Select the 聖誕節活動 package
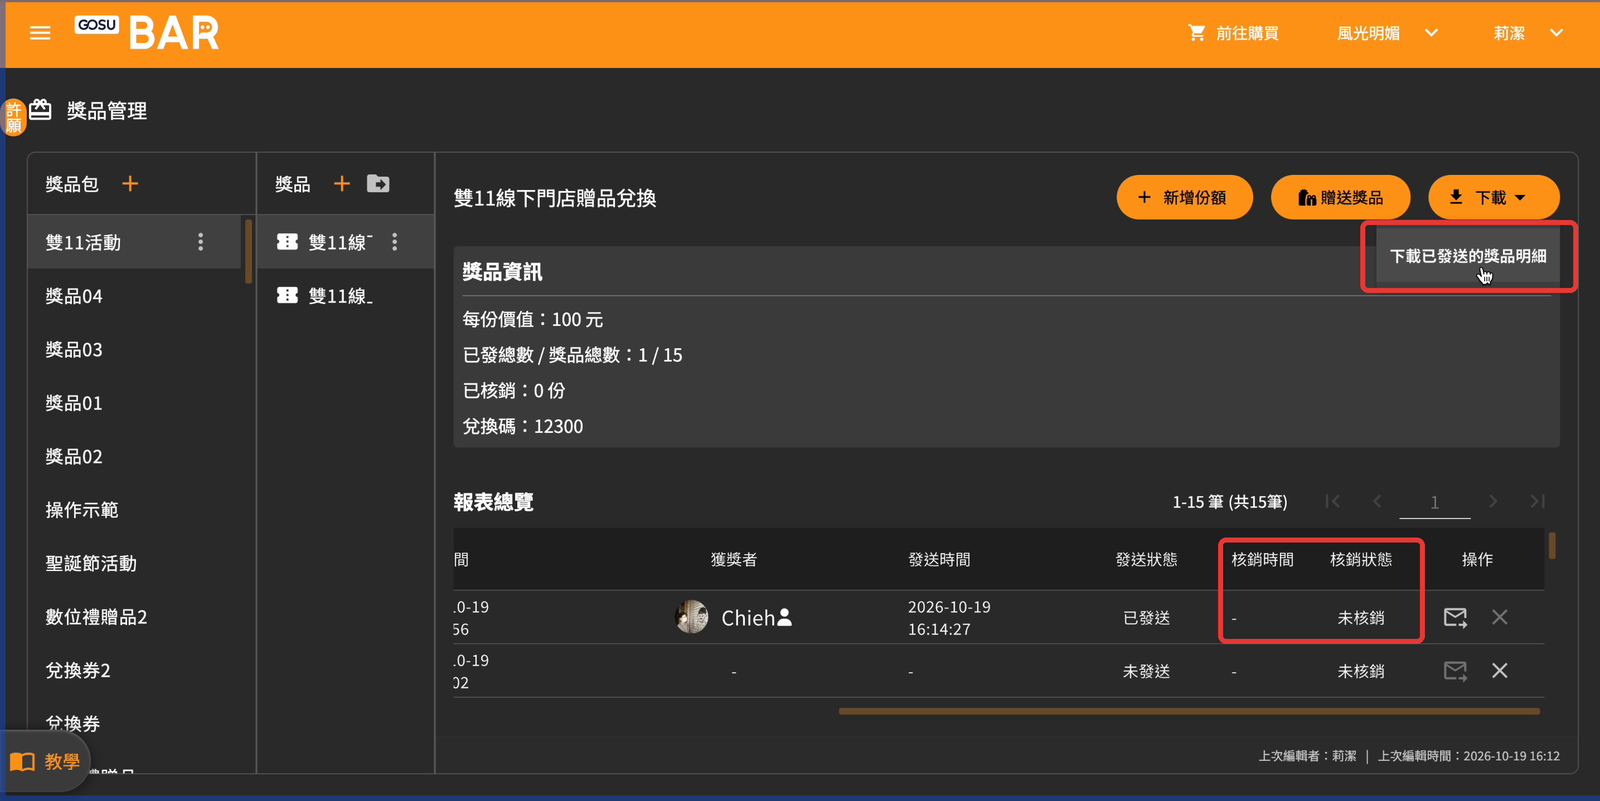 [135, 564]
